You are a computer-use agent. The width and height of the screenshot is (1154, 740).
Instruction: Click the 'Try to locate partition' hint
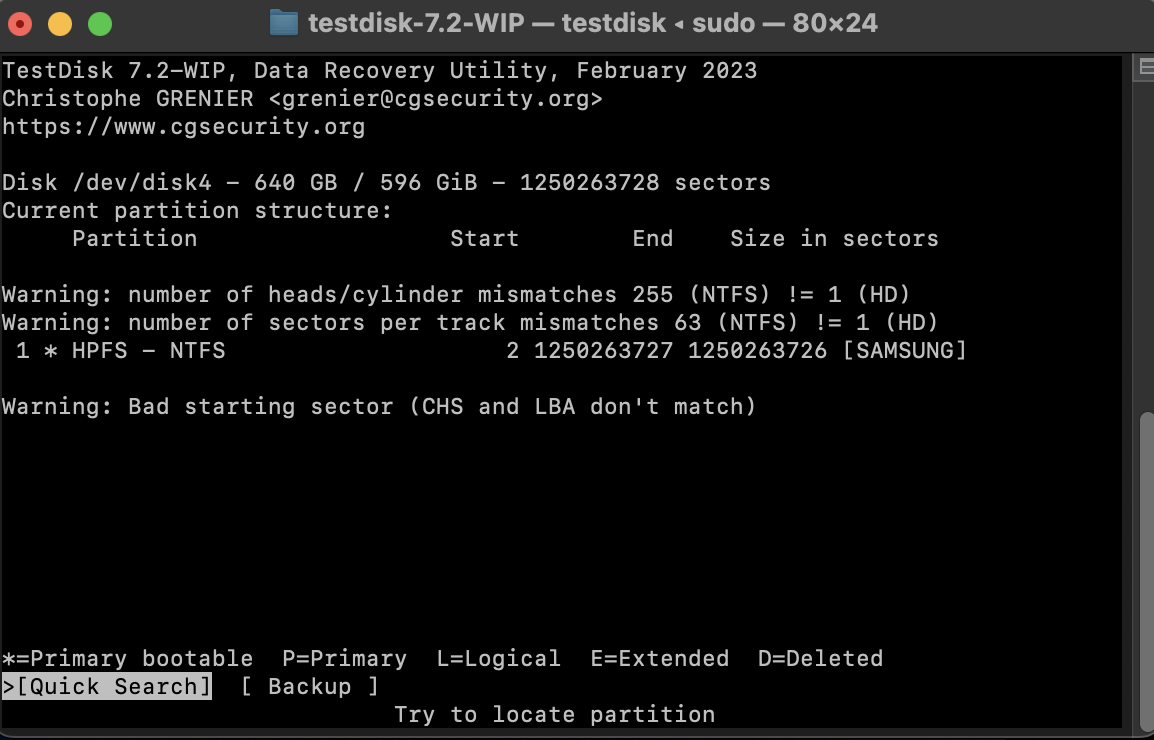[x=555, y=714]
